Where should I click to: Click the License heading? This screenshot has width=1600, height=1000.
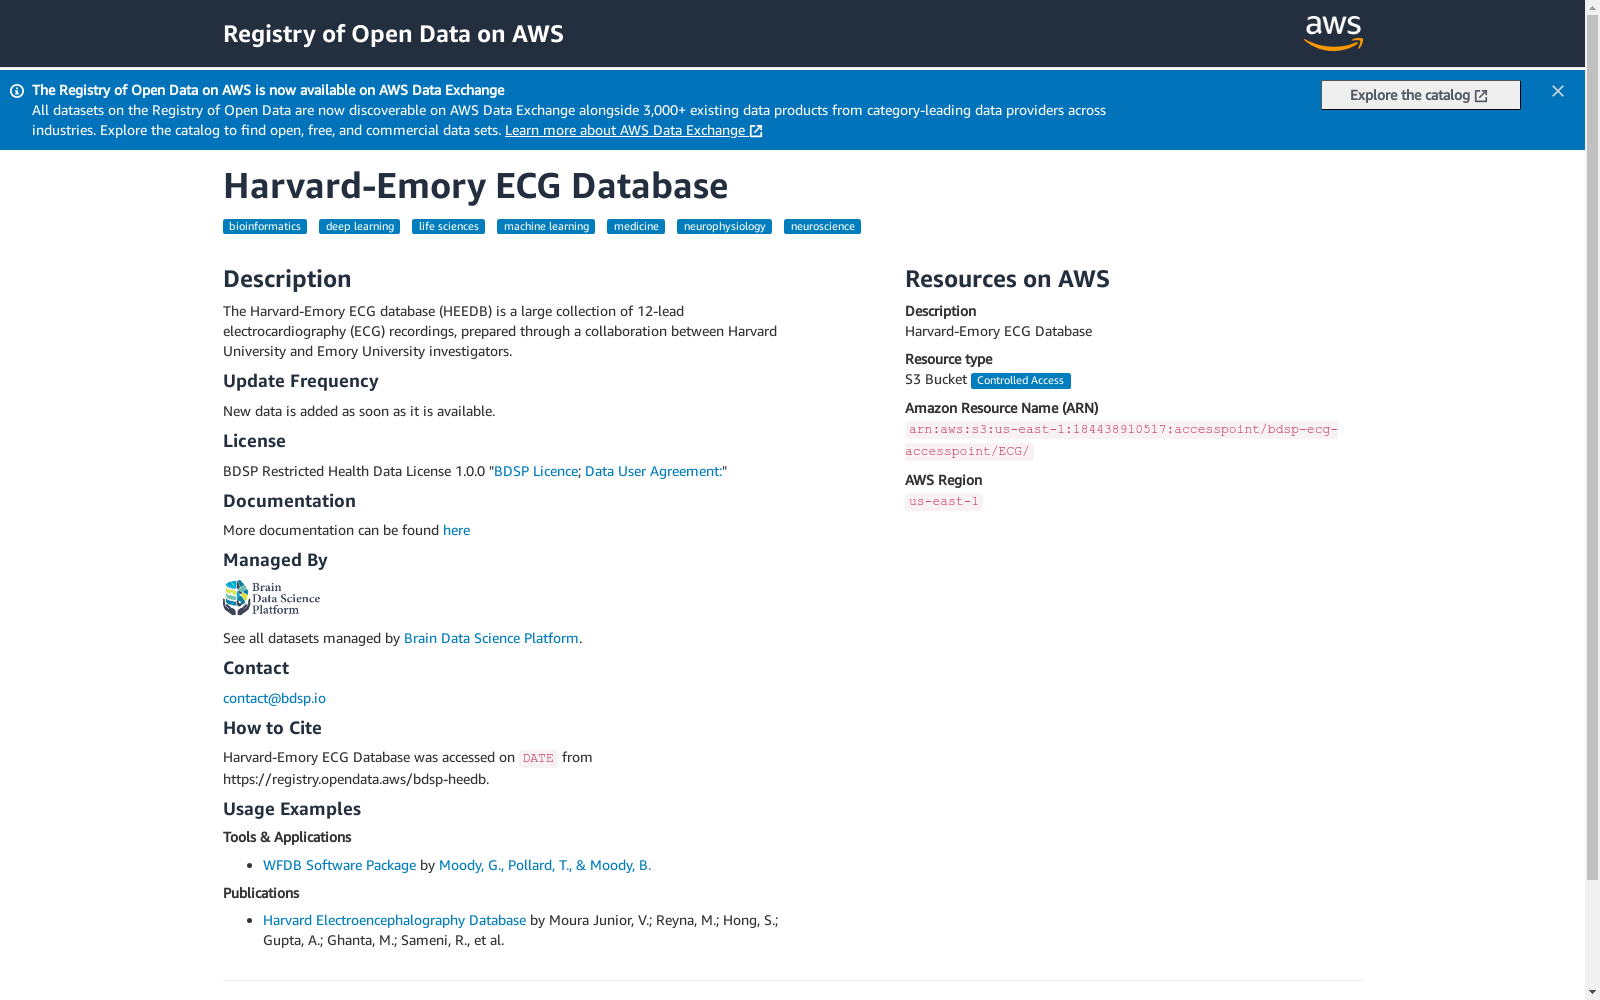[x=254, y=441]
